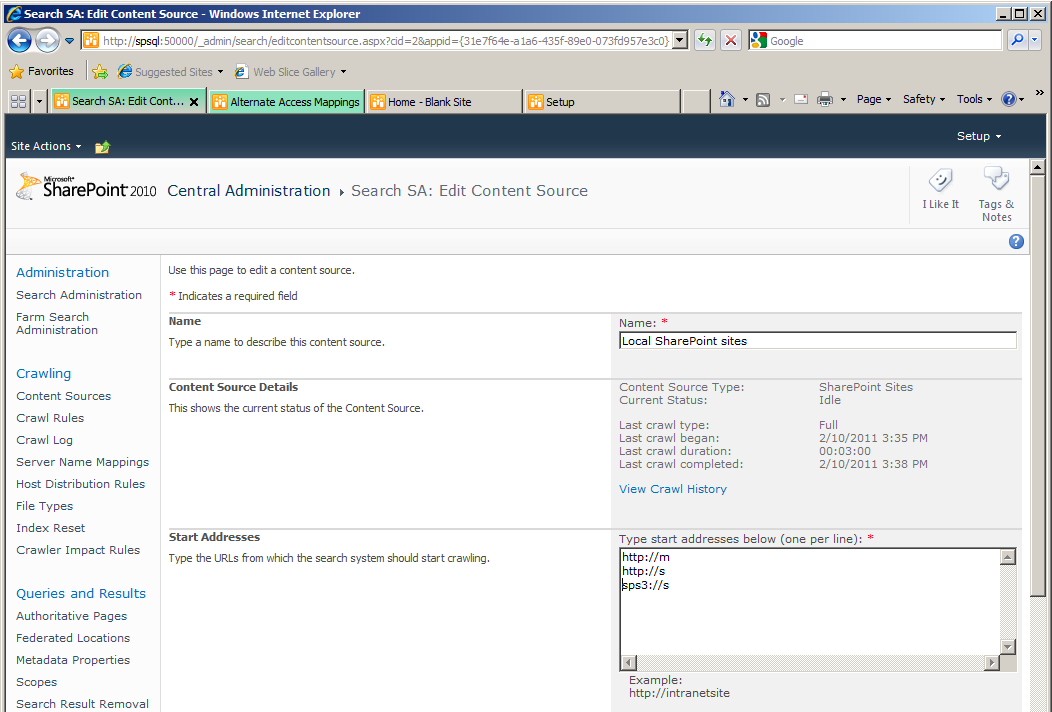Click into the Name text field
The width and height of the screenshot is (1052, 712).
(x=817, y=341)
